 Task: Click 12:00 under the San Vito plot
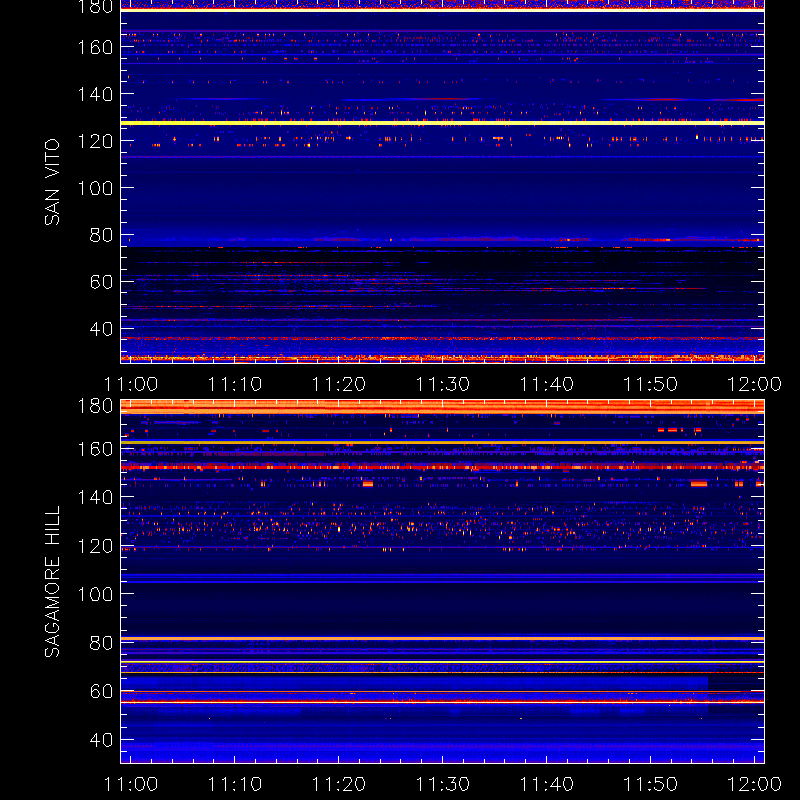pos(754,384)
